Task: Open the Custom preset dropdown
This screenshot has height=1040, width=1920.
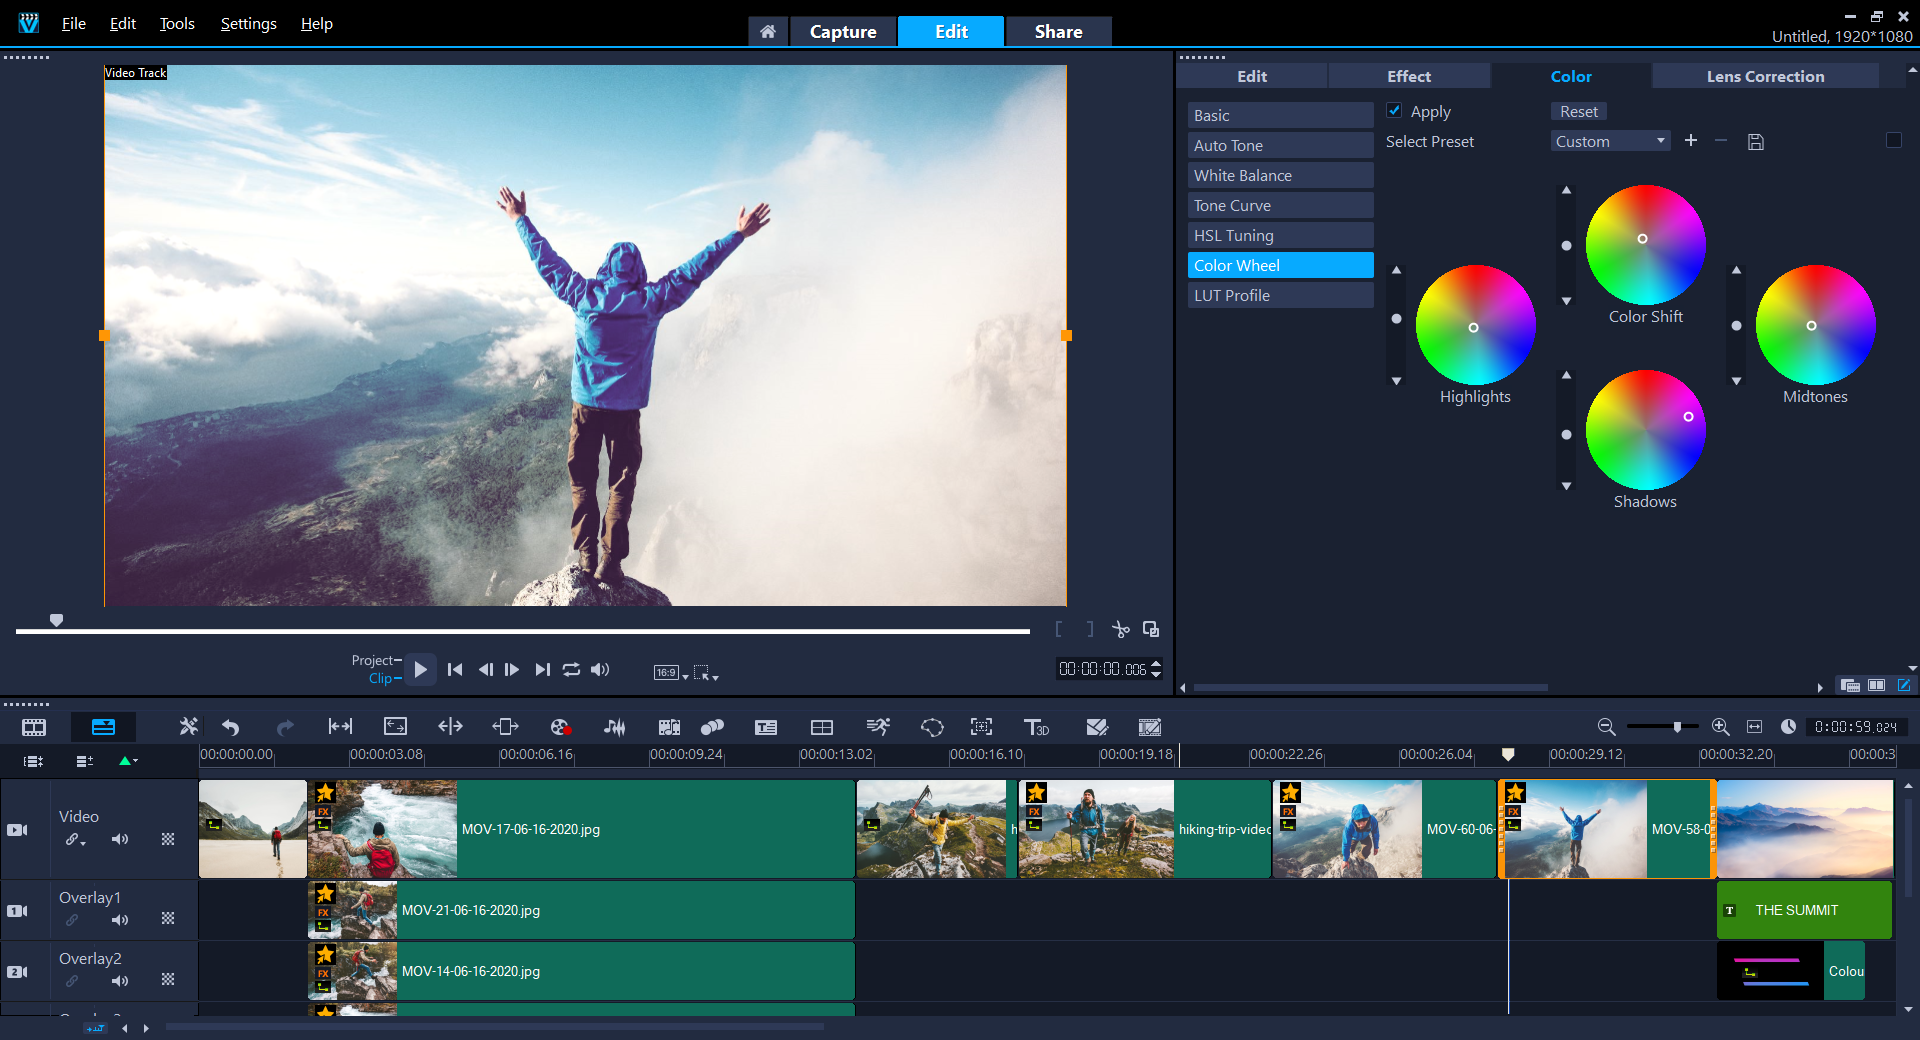Action: click(x=1609, y=140)
